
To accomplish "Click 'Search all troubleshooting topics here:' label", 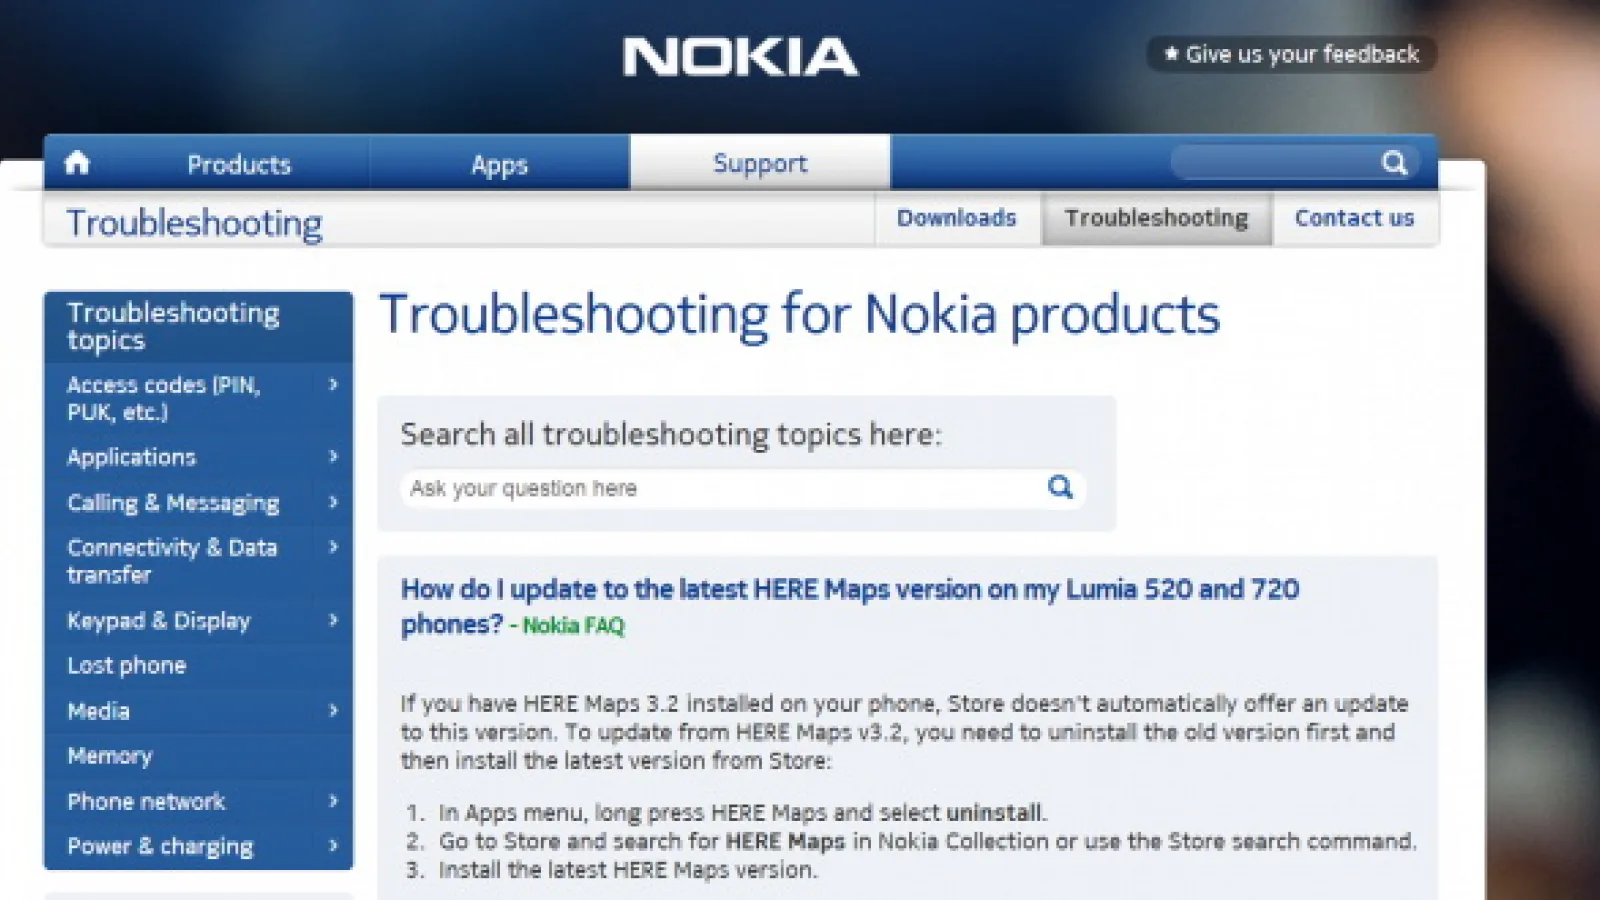I will [671, 435].
